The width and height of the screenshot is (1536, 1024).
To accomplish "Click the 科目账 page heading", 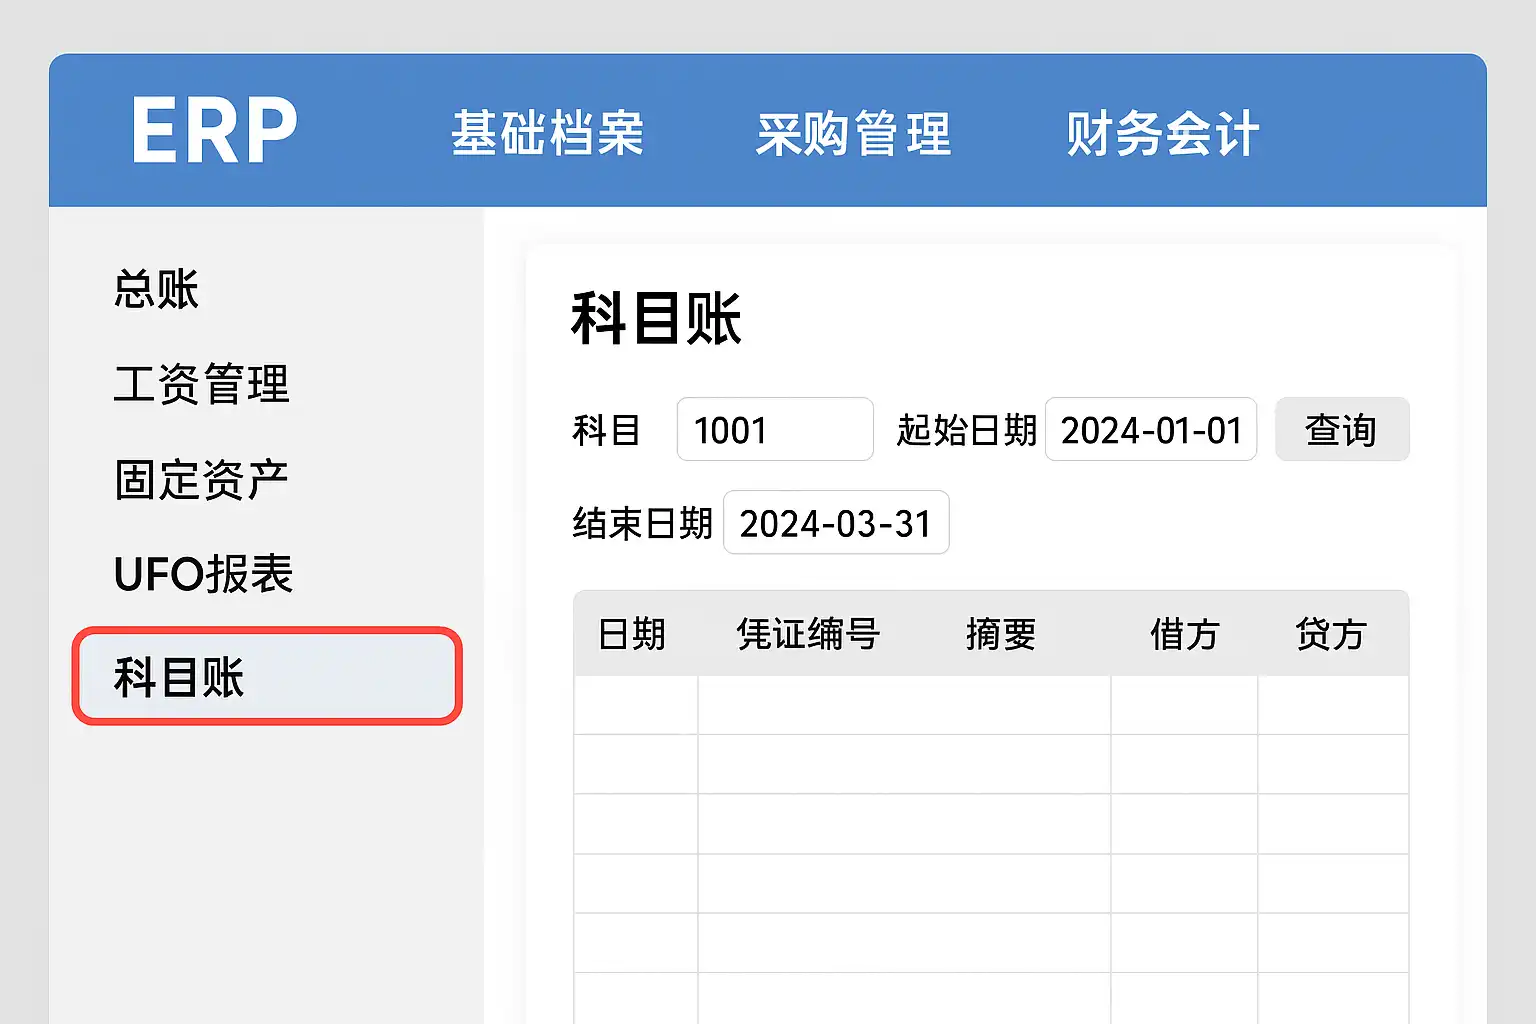I will coord(656,319).
